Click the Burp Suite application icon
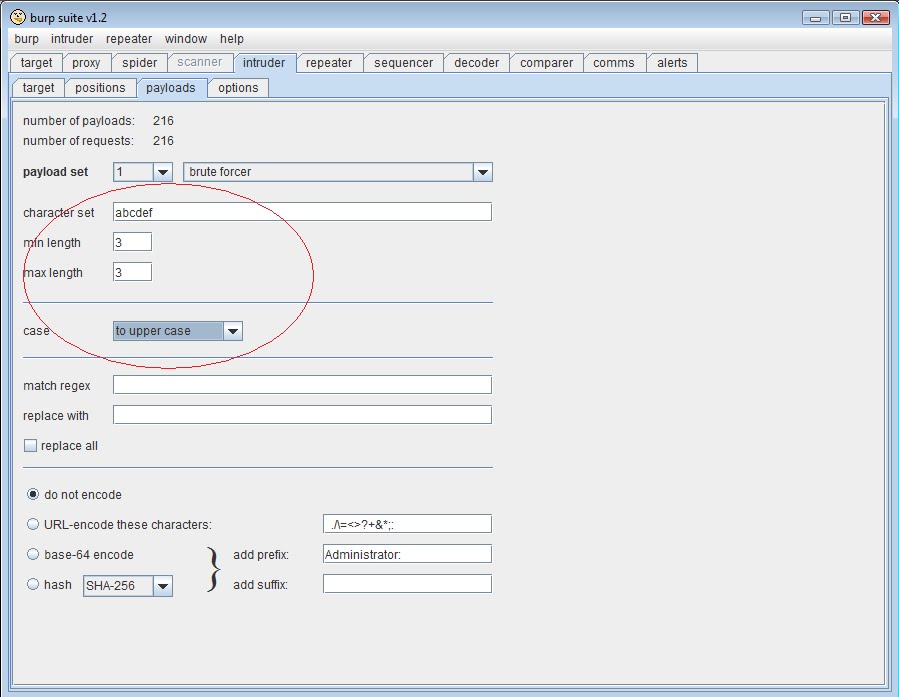Viewport: 899px width, 697px height. tap(18, 17)
